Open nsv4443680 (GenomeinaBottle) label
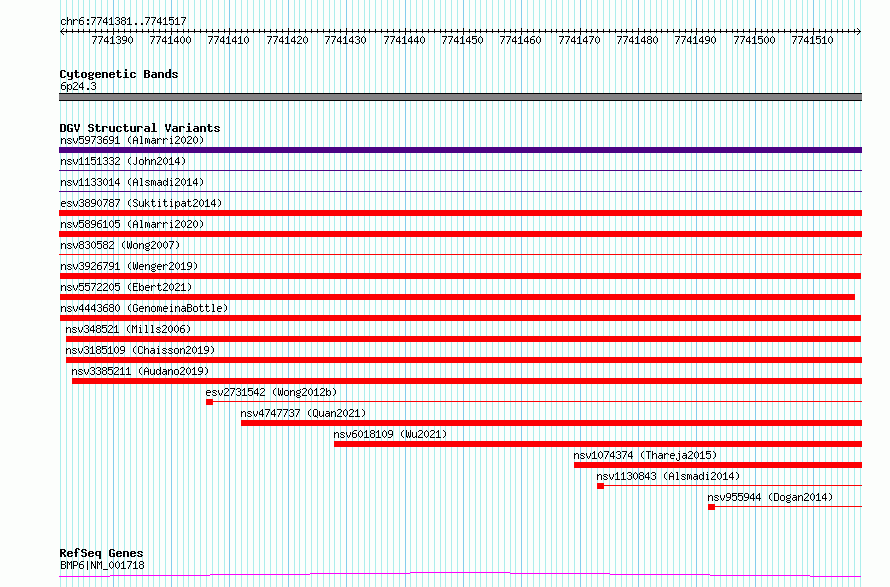890x587 pixels. (144, 308)
